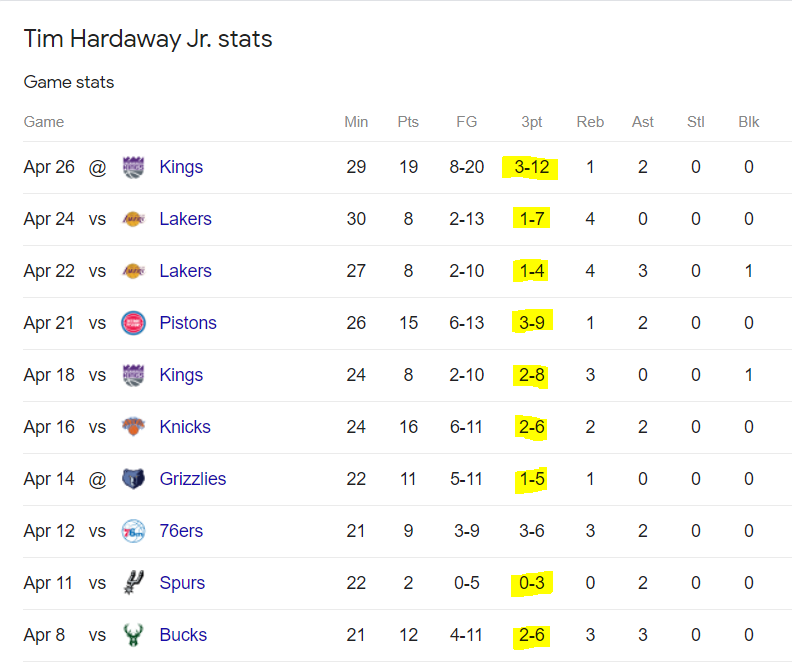
Task: Open the Pistons team link
Action: [188, 323]
